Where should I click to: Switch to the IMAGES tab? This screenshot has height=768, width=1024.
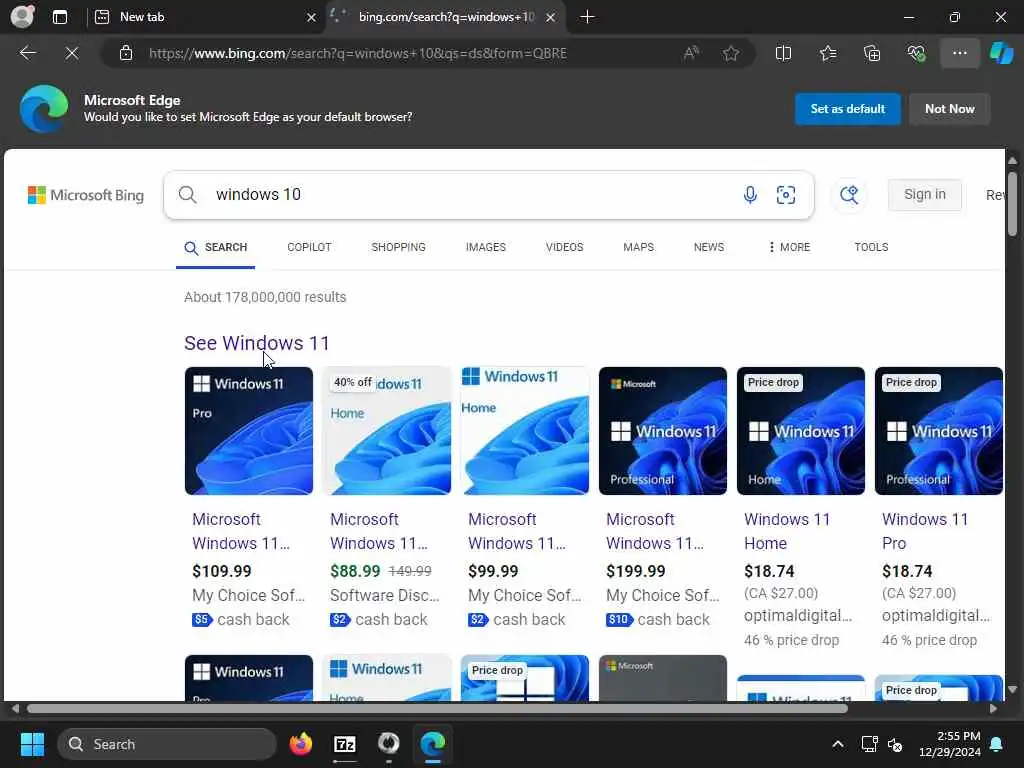tap(485, 247)
